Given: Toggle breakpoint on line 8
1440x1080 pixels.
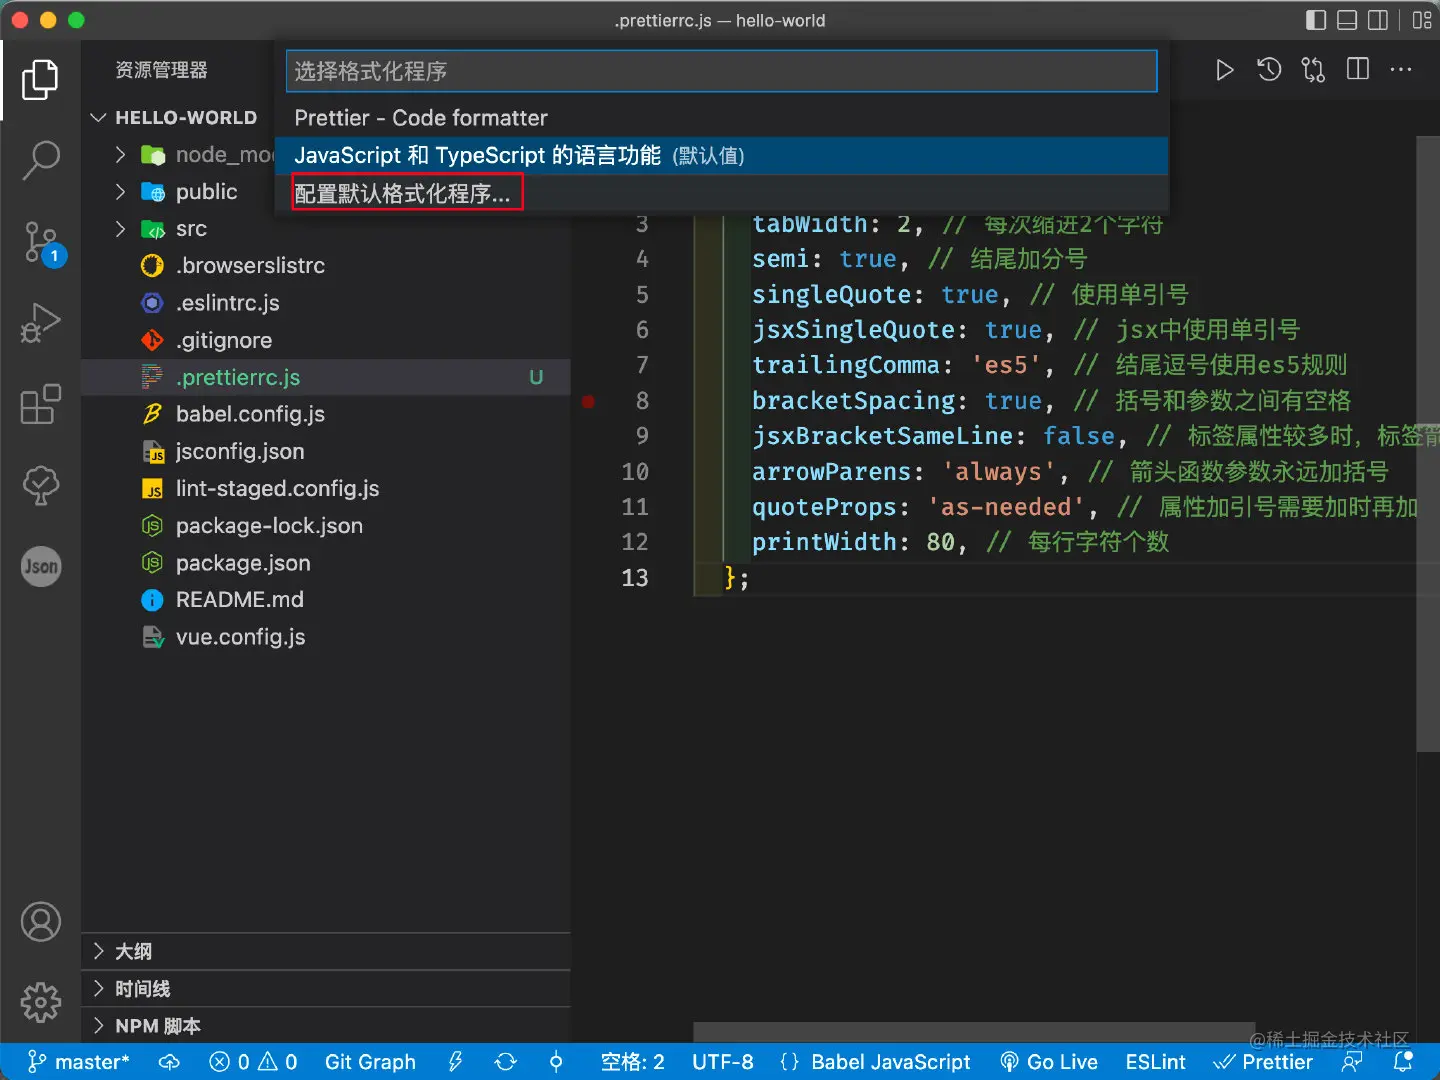Looking at the screenshot, I should point(589,401).
